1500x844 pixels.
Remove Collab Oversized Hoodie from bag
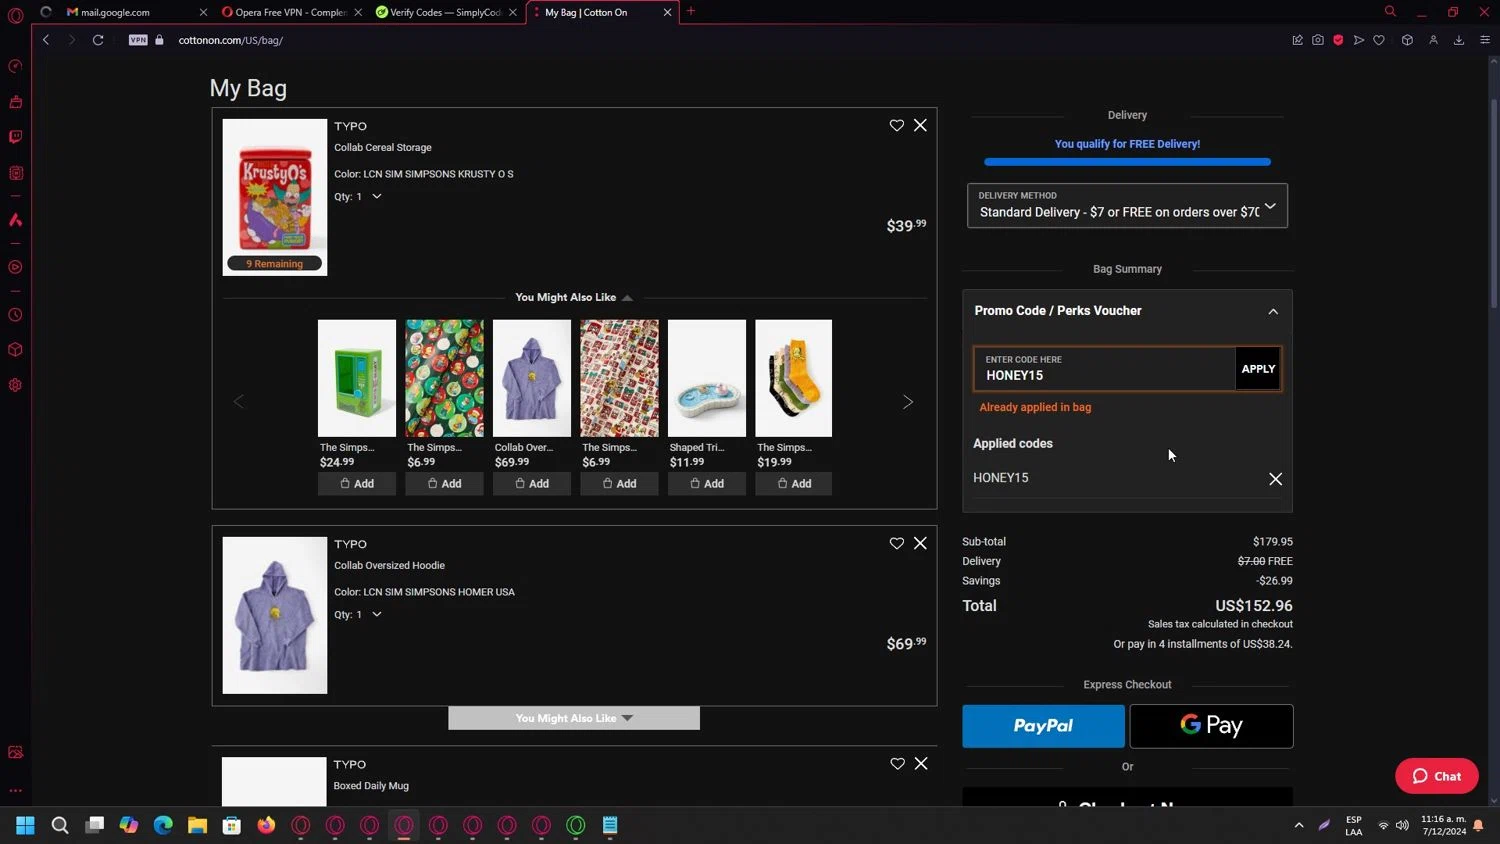pos(920,543)
